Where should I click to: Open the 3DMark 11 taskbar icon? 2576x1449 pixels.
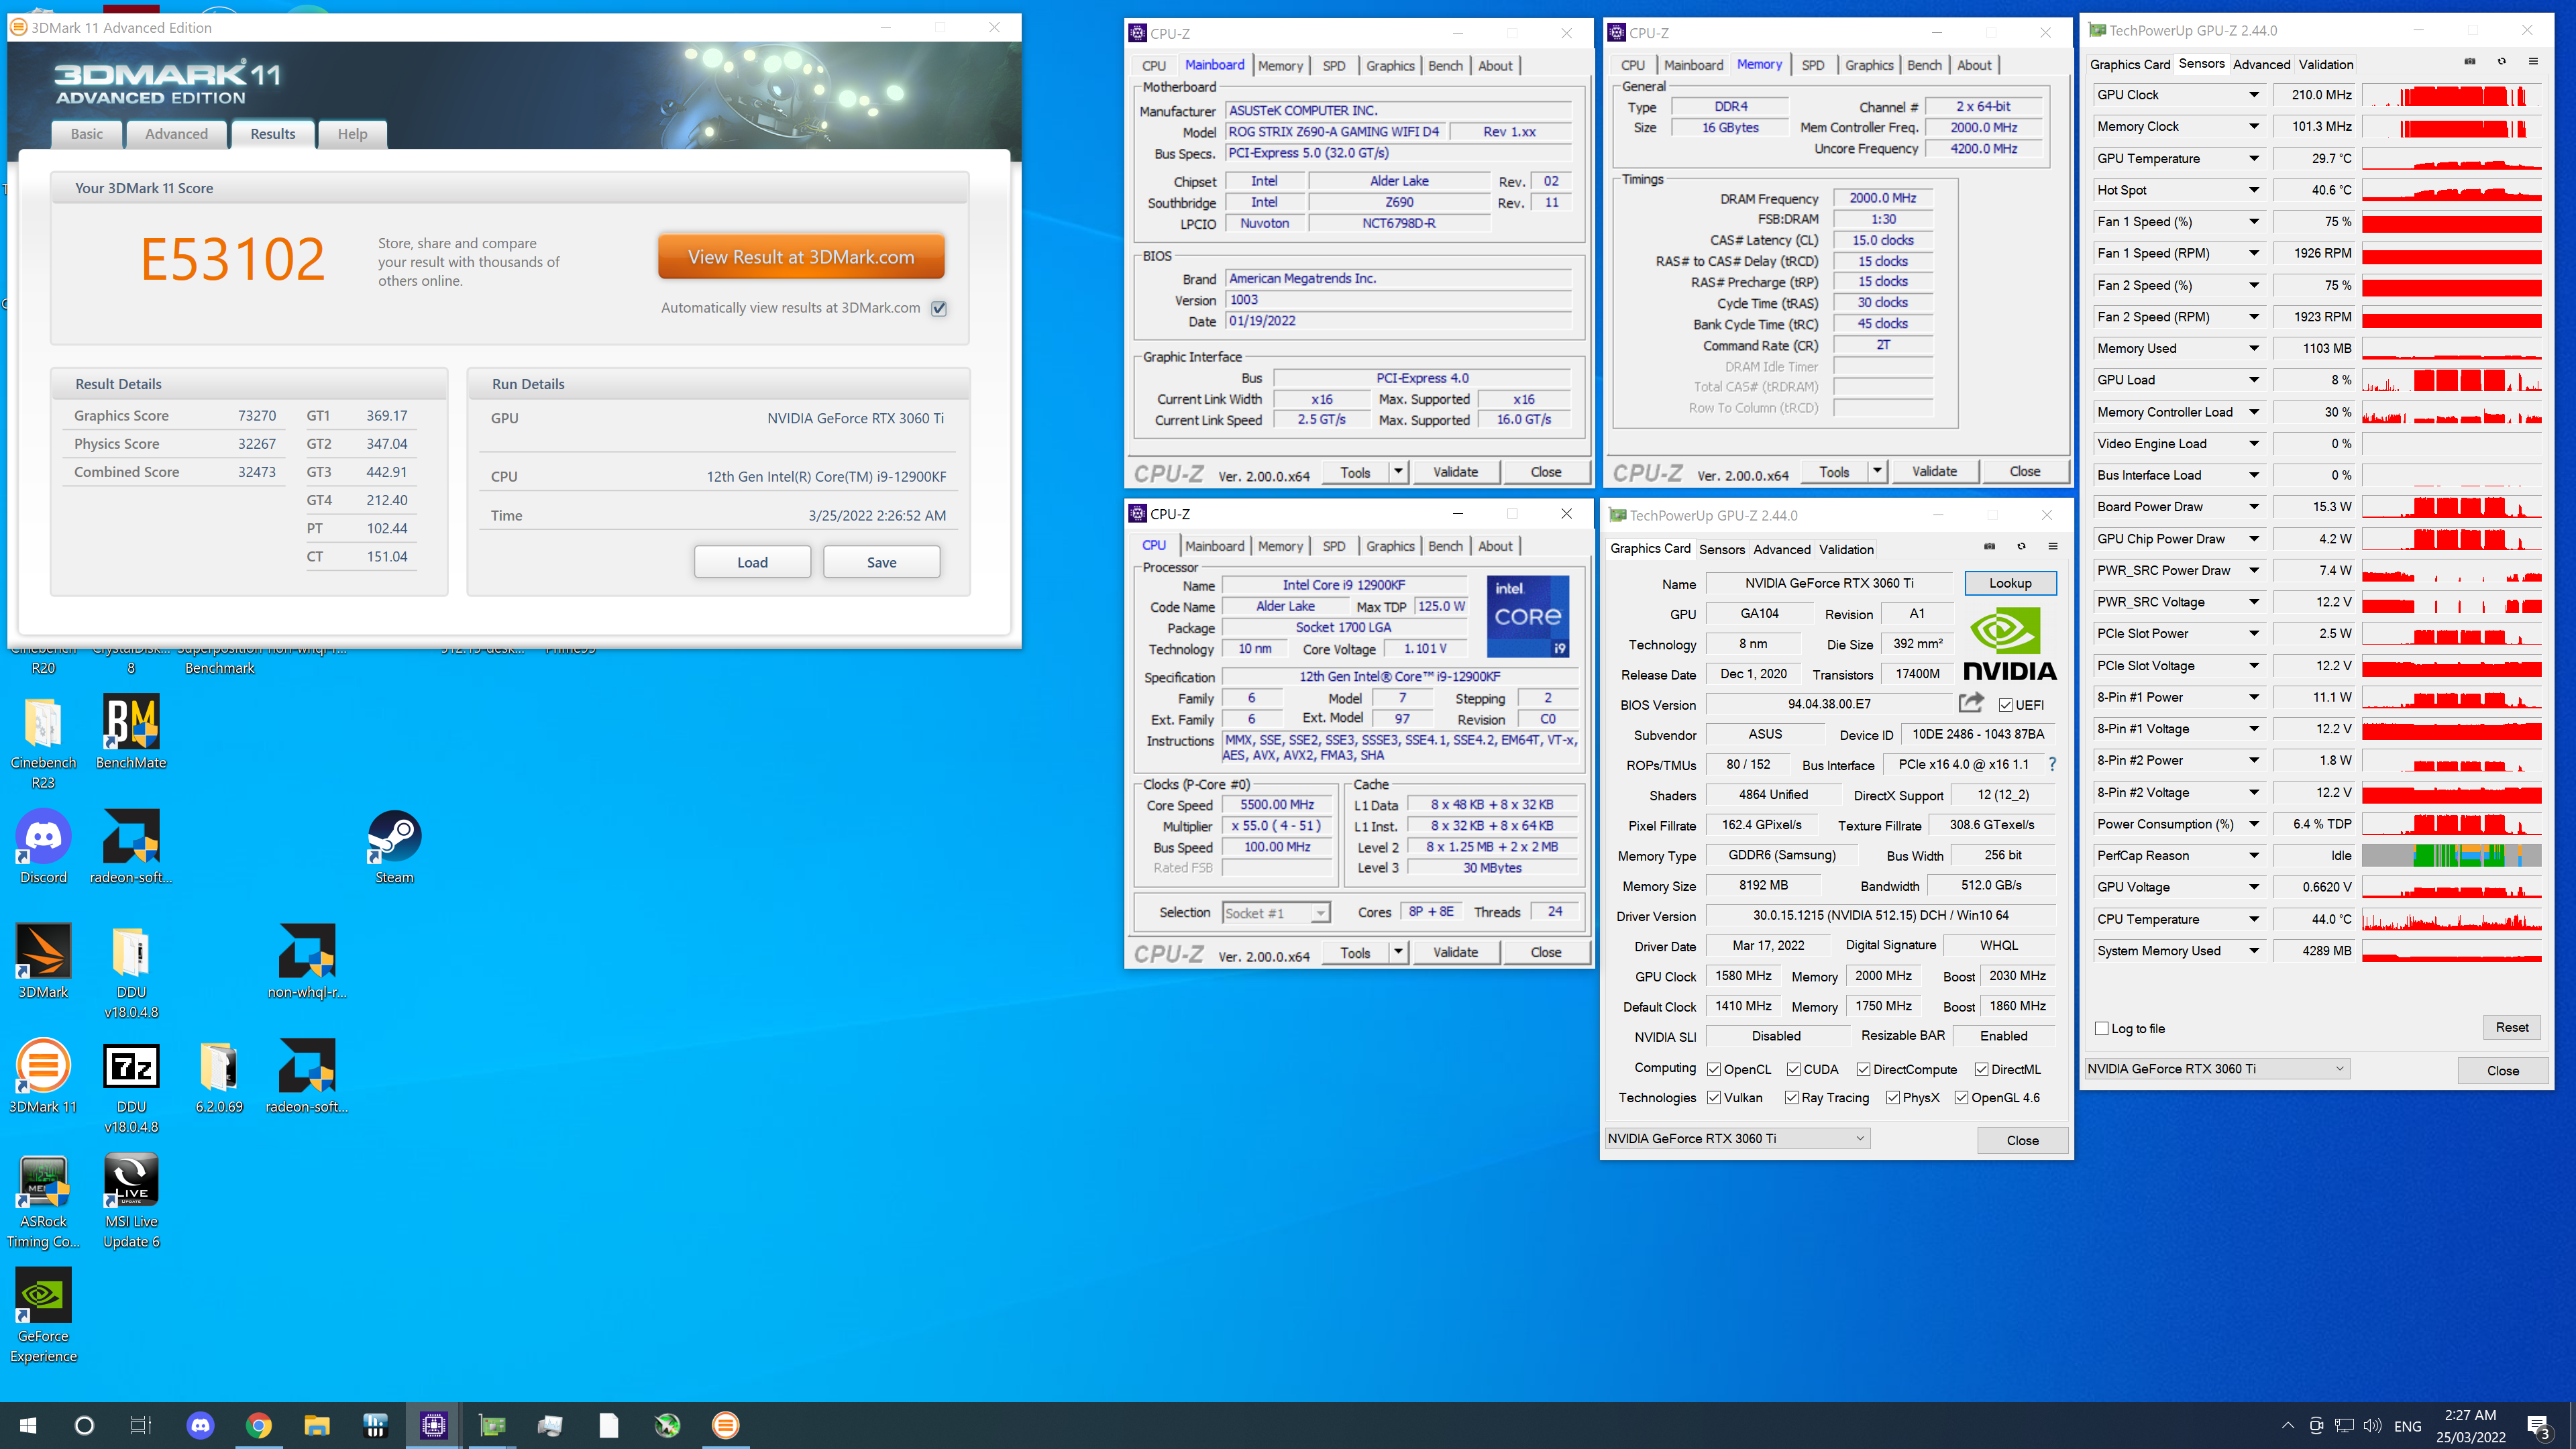726,1426
